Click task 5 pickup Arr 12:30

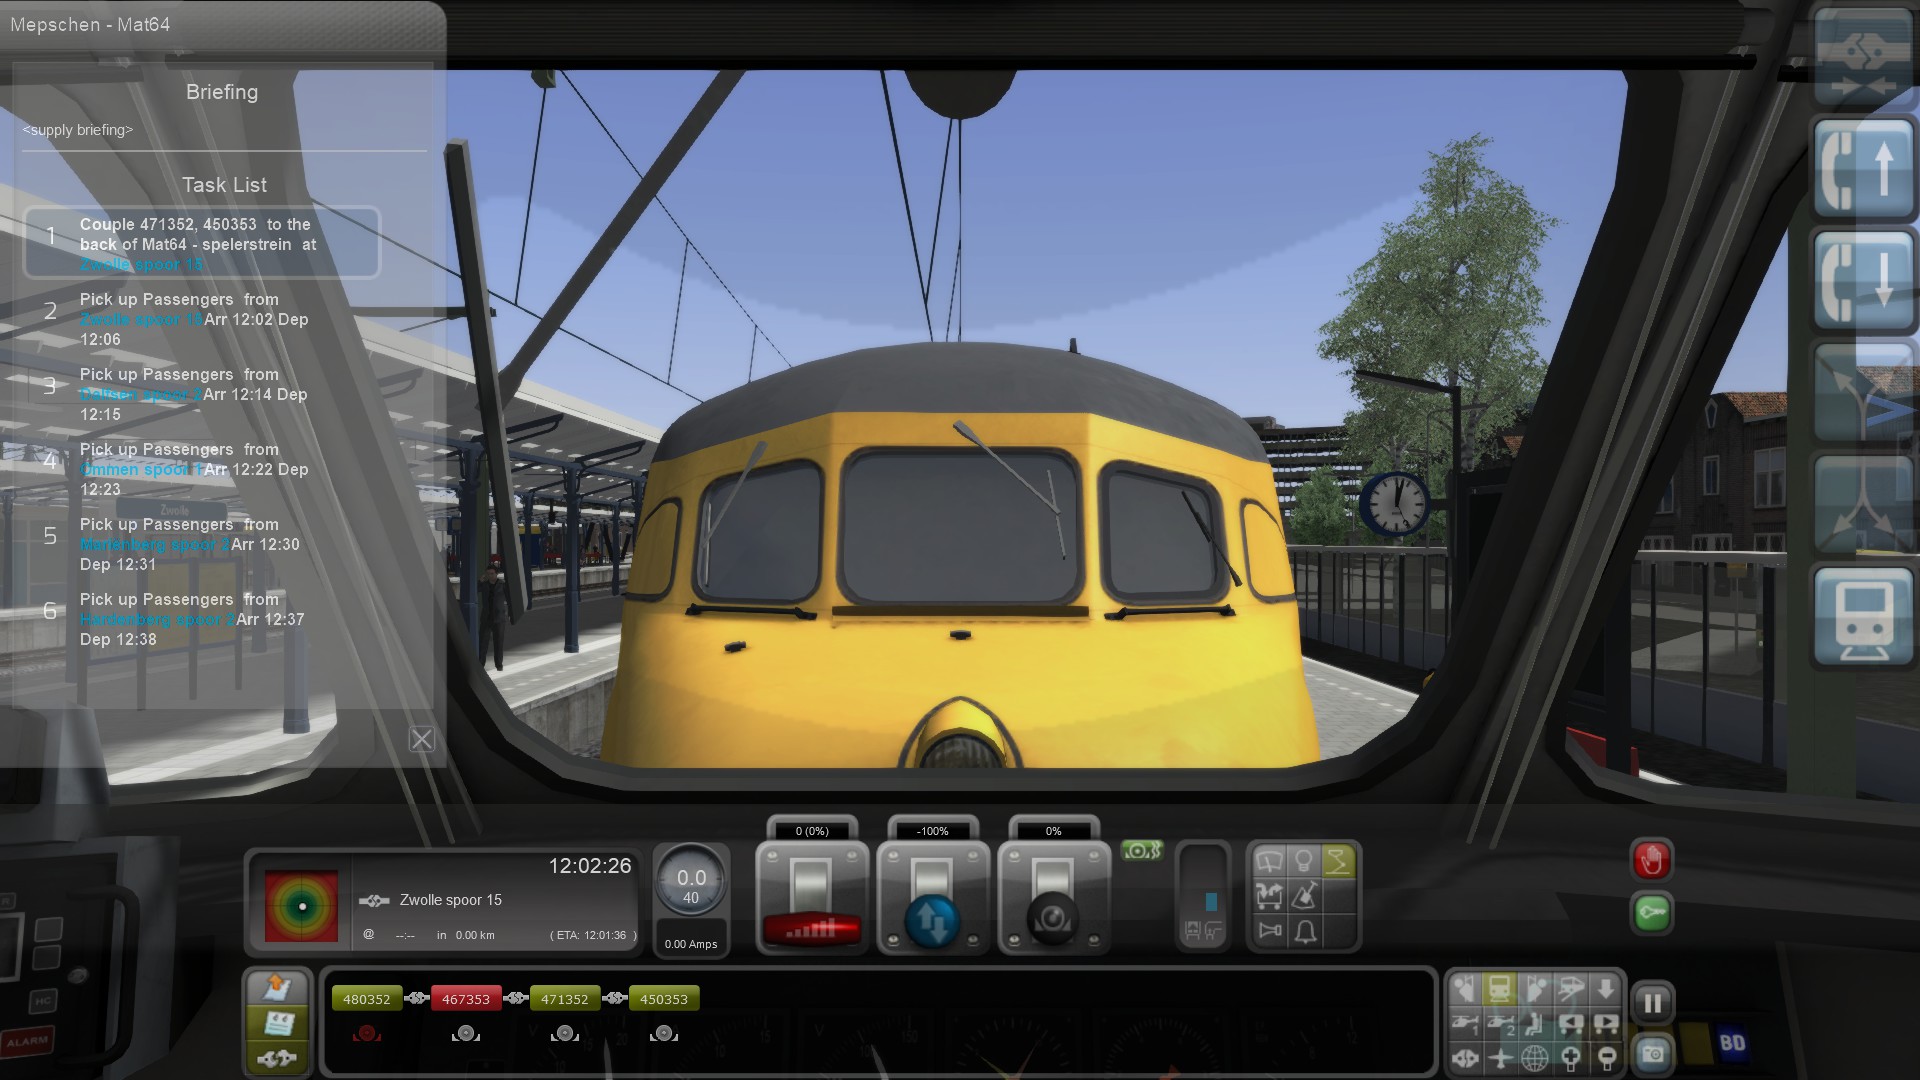[202, 544]
